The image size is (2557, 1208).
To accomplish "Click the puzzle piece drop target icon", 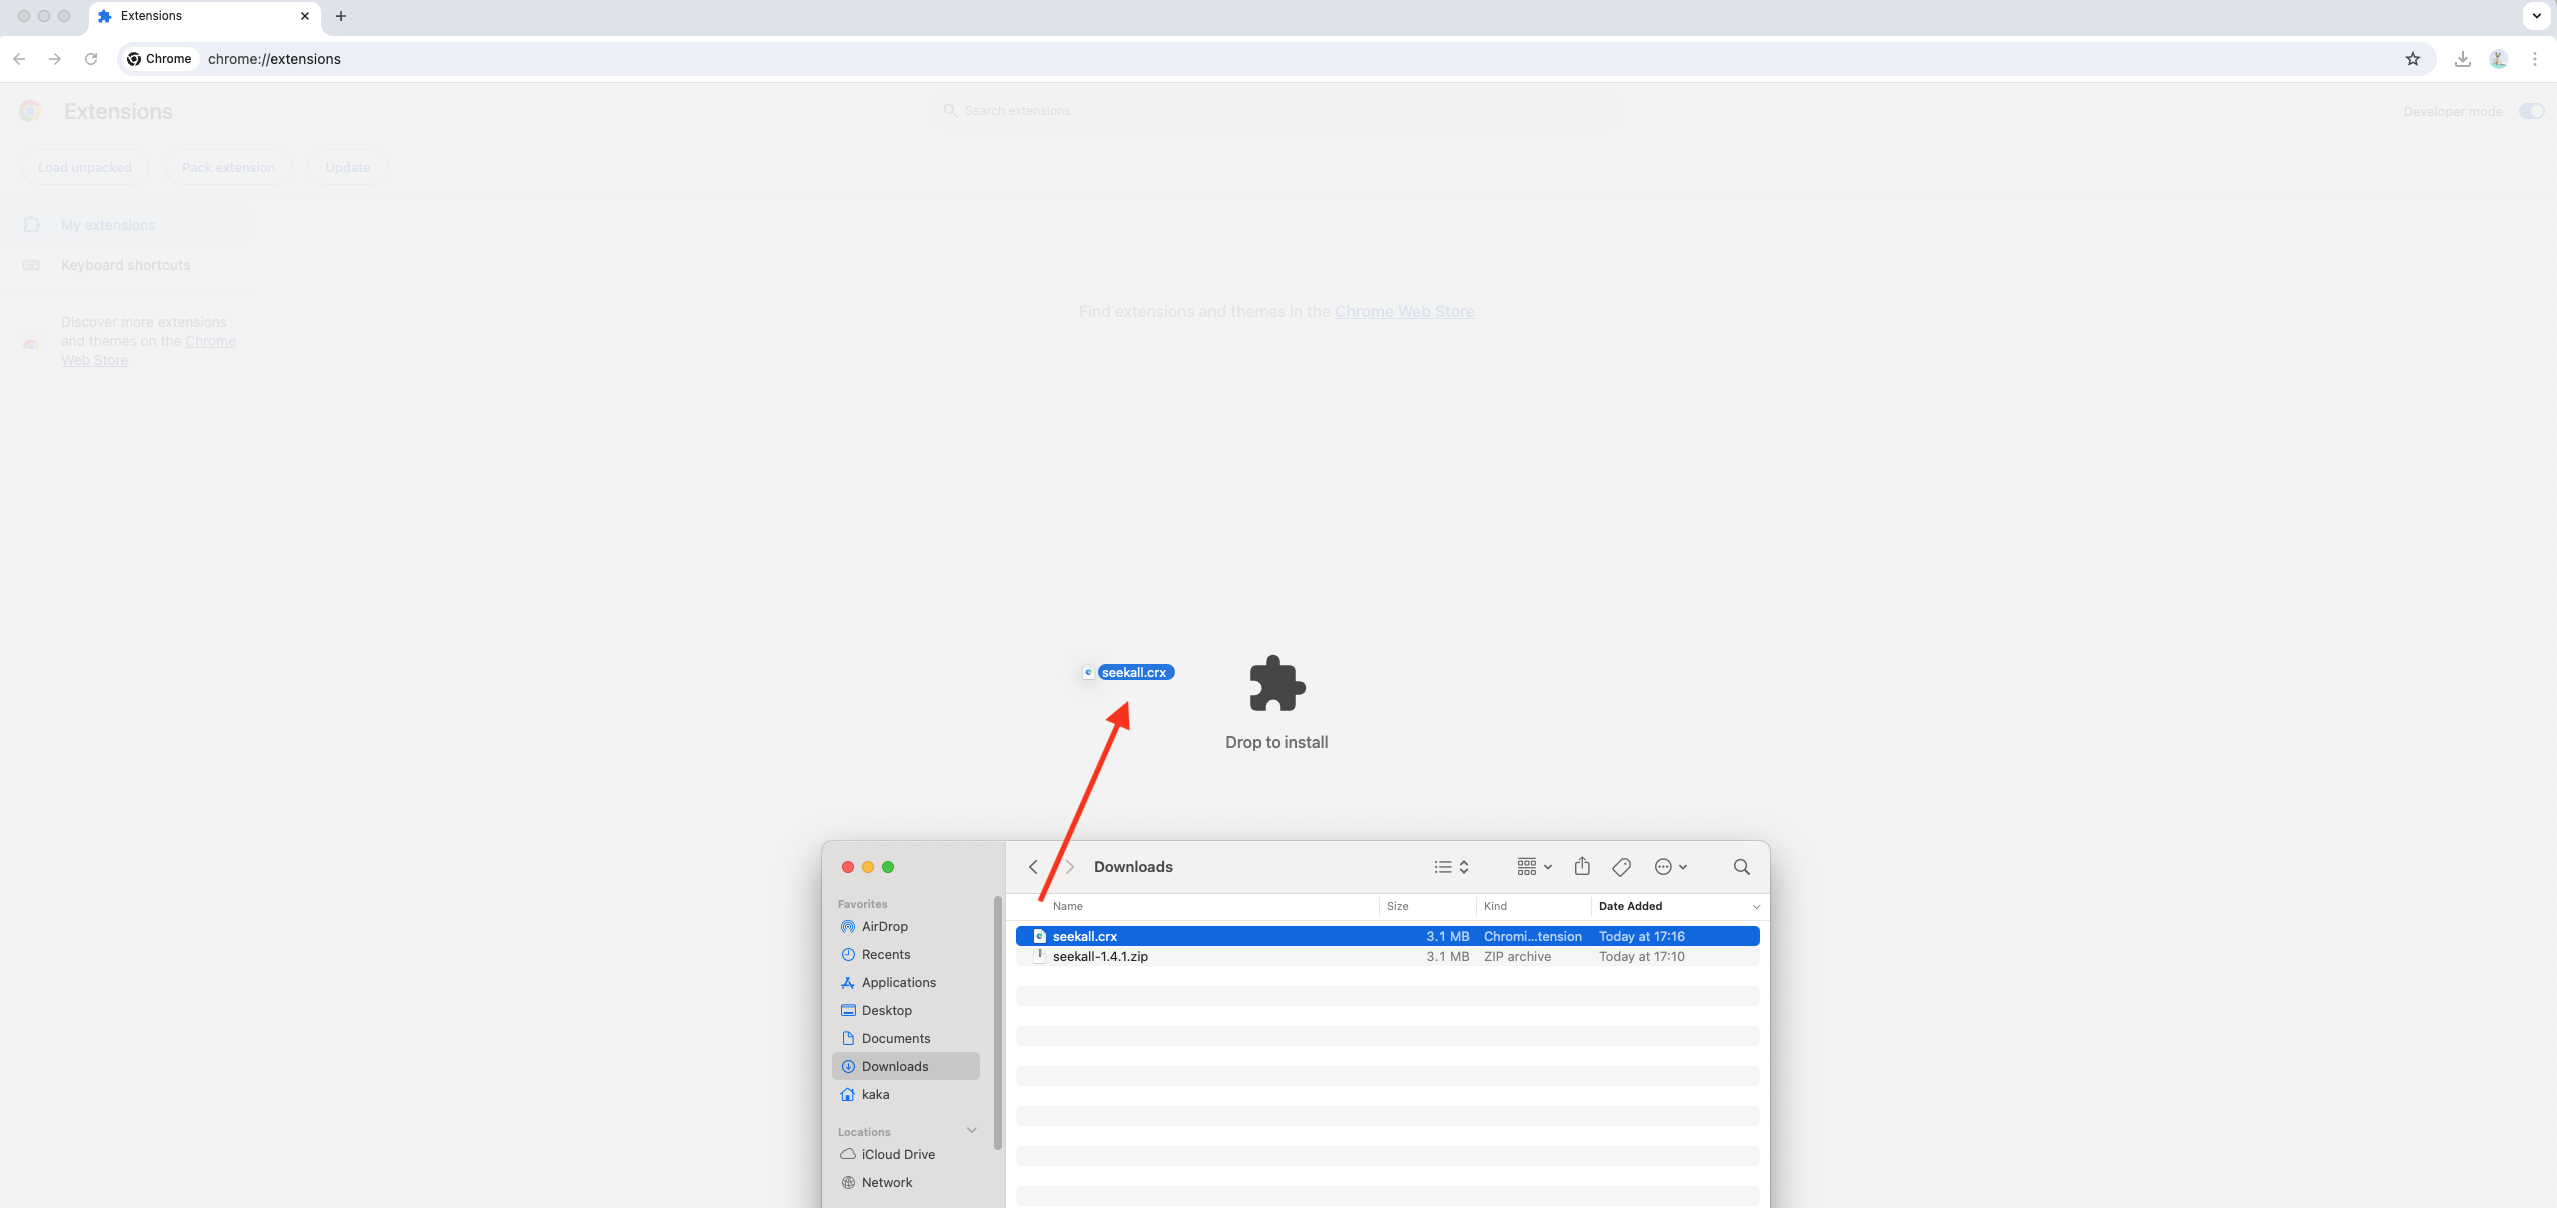I will (x=1277, y=683).
